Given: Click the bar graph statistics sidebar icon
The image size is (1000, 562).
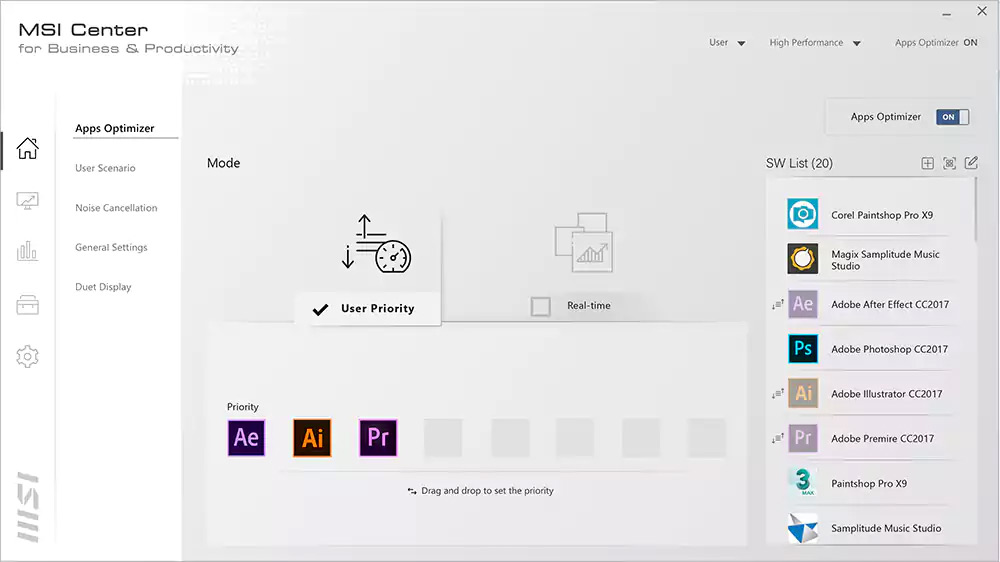Looking at the screenshot, I should click(x=28, y=252).
